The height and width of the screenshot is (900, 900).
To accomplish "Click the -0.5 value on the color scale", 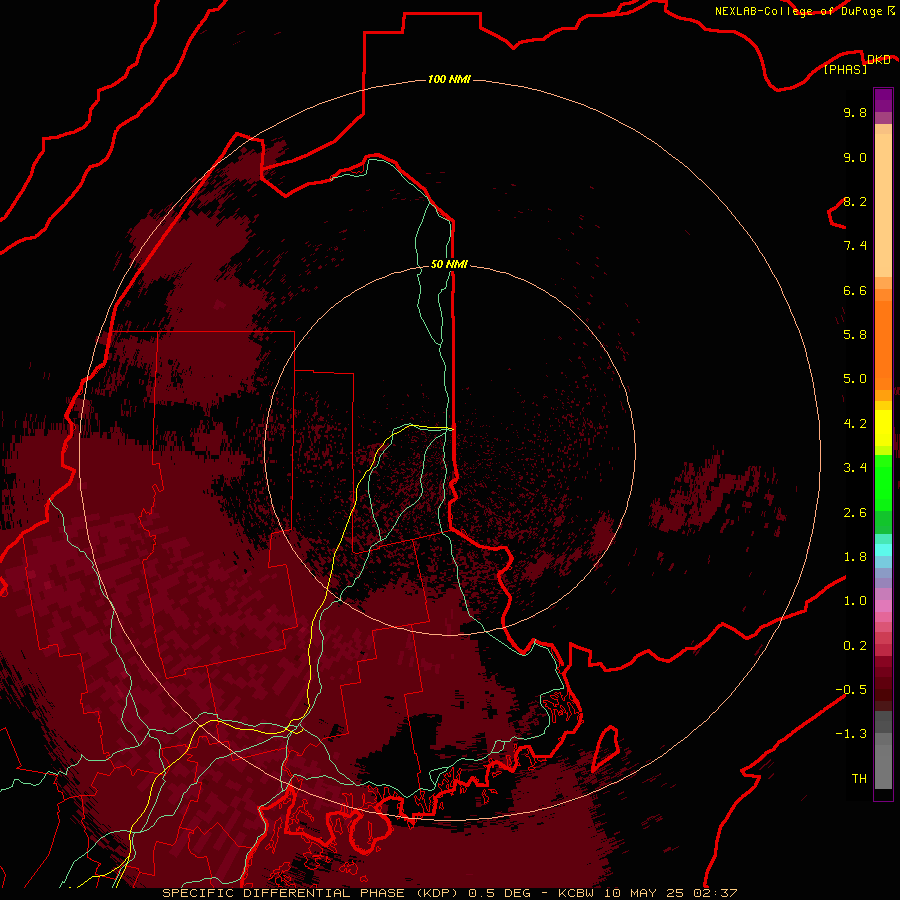I will (851, 690).
